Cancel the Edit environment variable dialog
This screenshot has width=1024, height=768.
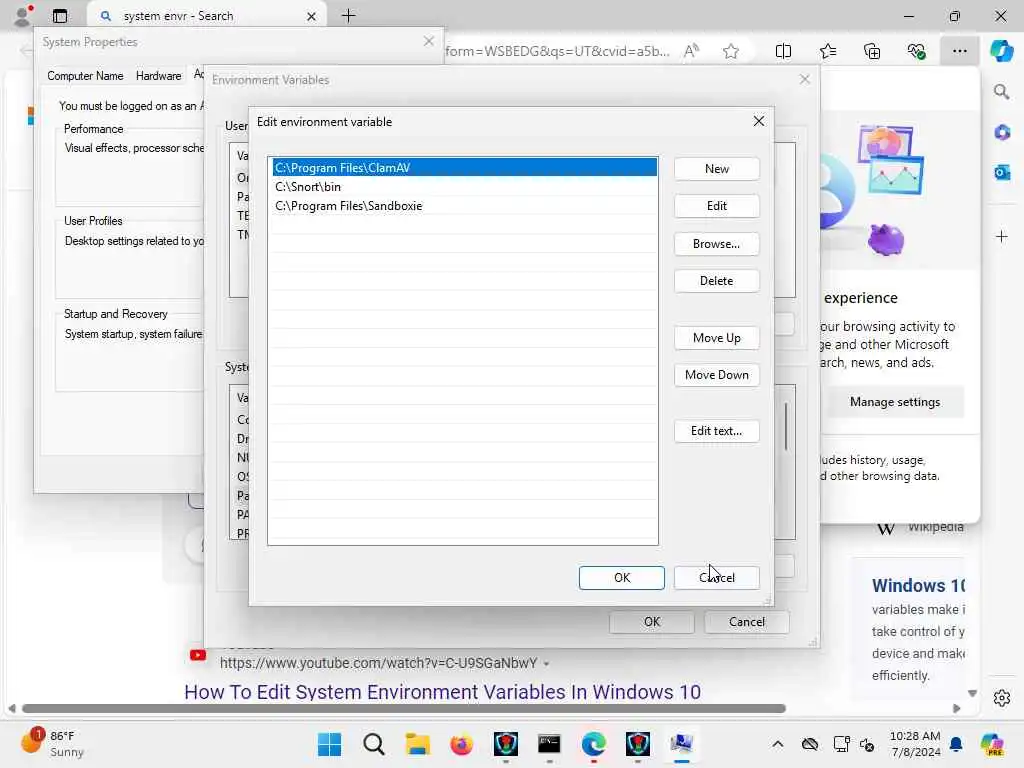[x=716, y=578]
